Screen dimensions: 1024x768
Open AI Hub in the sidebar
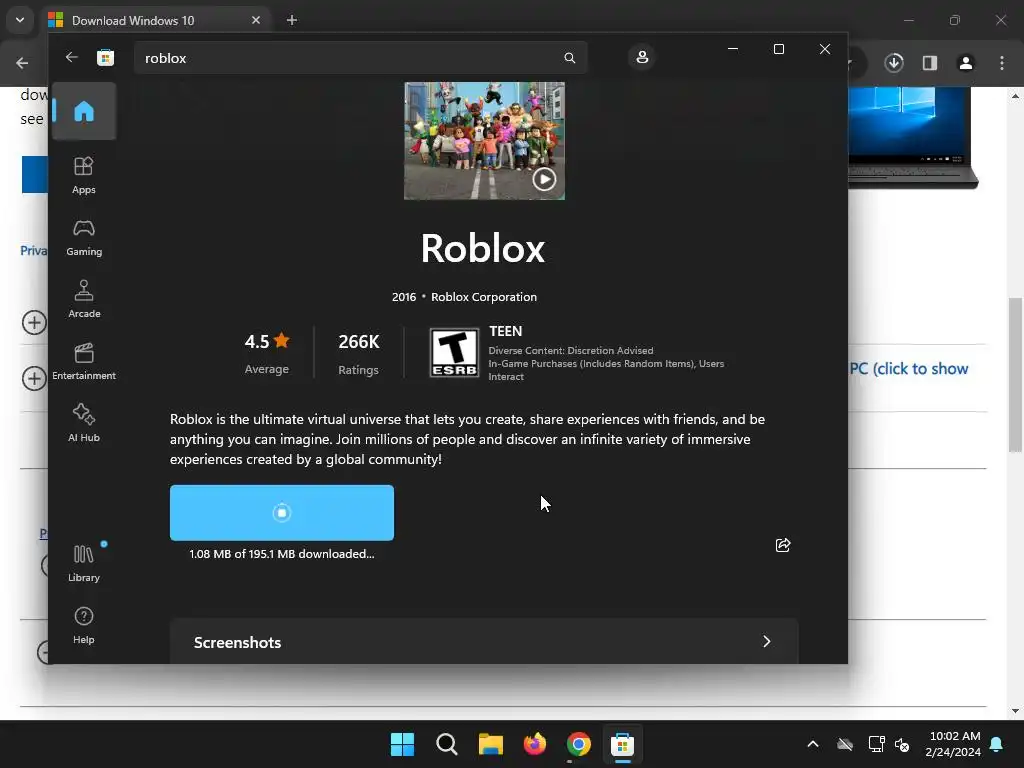point(84,423)
